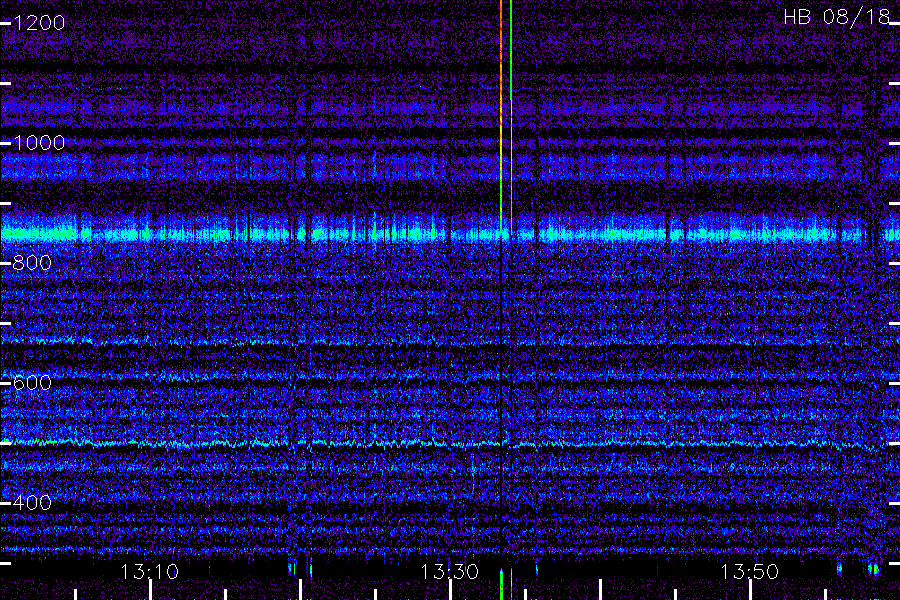Click the 400 frequency axis label
900x600 pixels.
(x=32, y=503)
